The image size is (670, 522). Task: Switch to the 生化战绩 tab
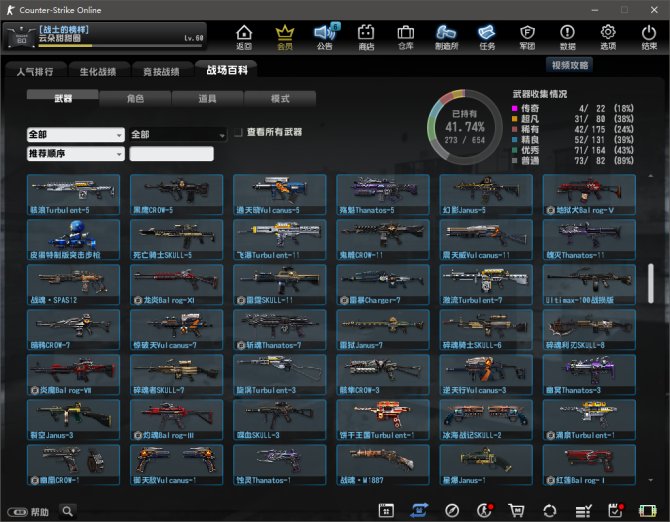tap(98, 71)
